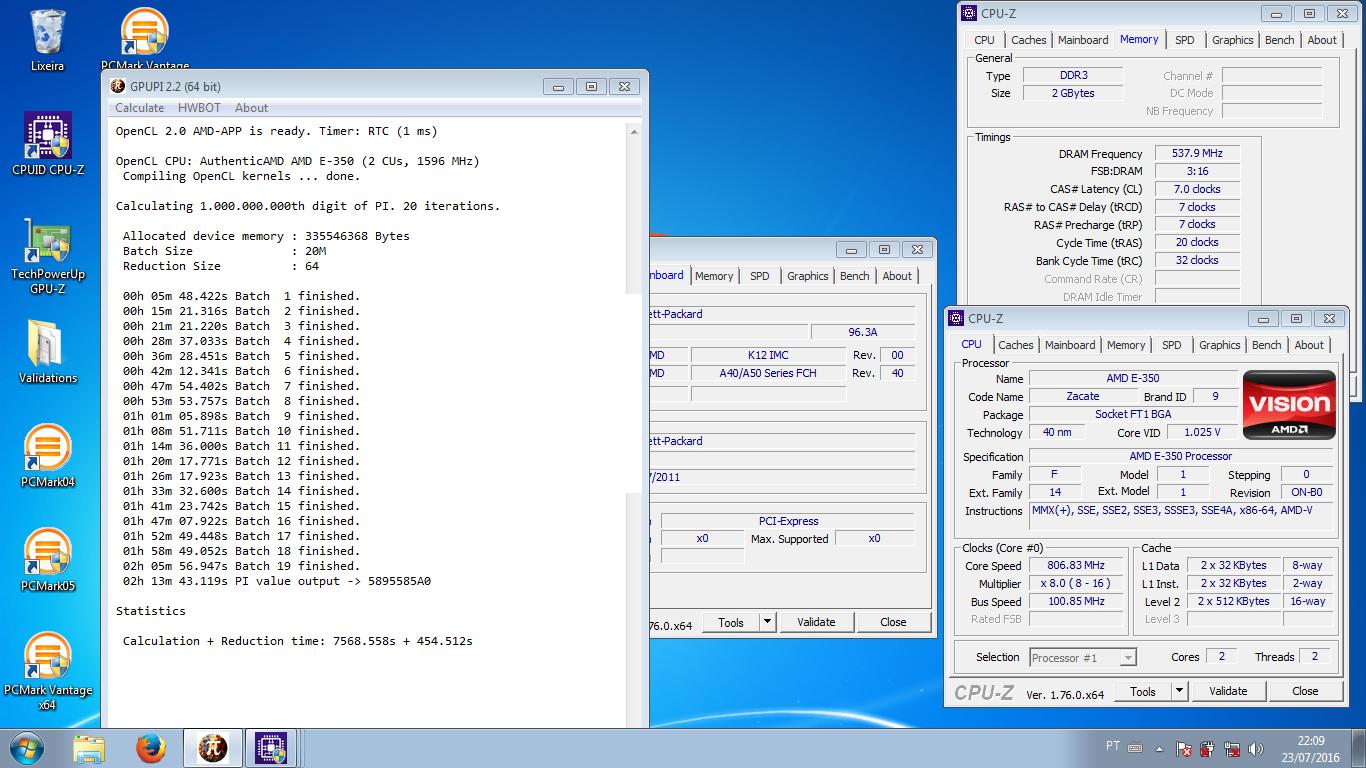The height and width of the screenshot is (768, 1366).
Task: Click the on-screen keyboard tray icon
Action: click(x=1135, y=746)
